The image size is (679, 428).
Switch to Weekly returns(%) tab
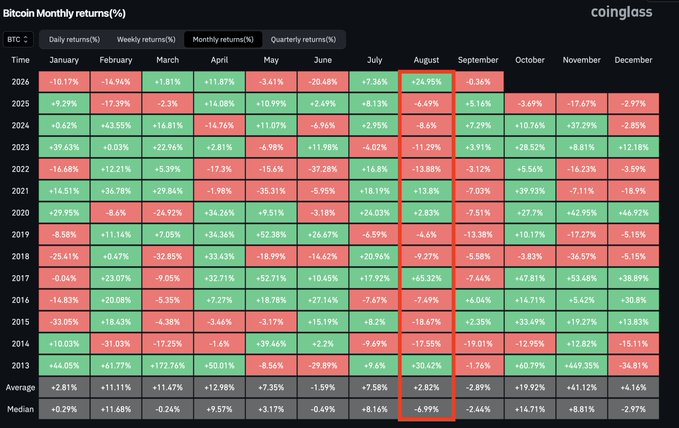coord(146,39)
